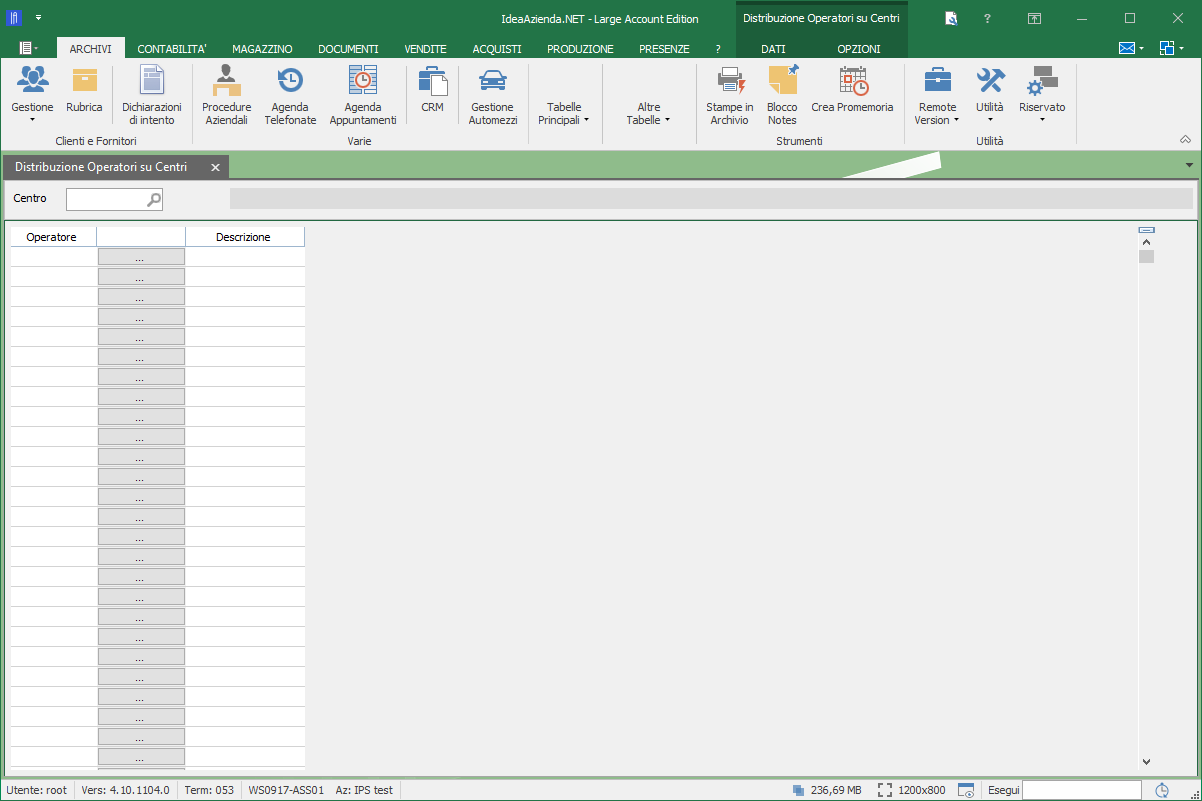Viewport: 1202px width, 801px height.
Task: Switch to the PRODUZIONE tab
Action: [x=580, y=48]
